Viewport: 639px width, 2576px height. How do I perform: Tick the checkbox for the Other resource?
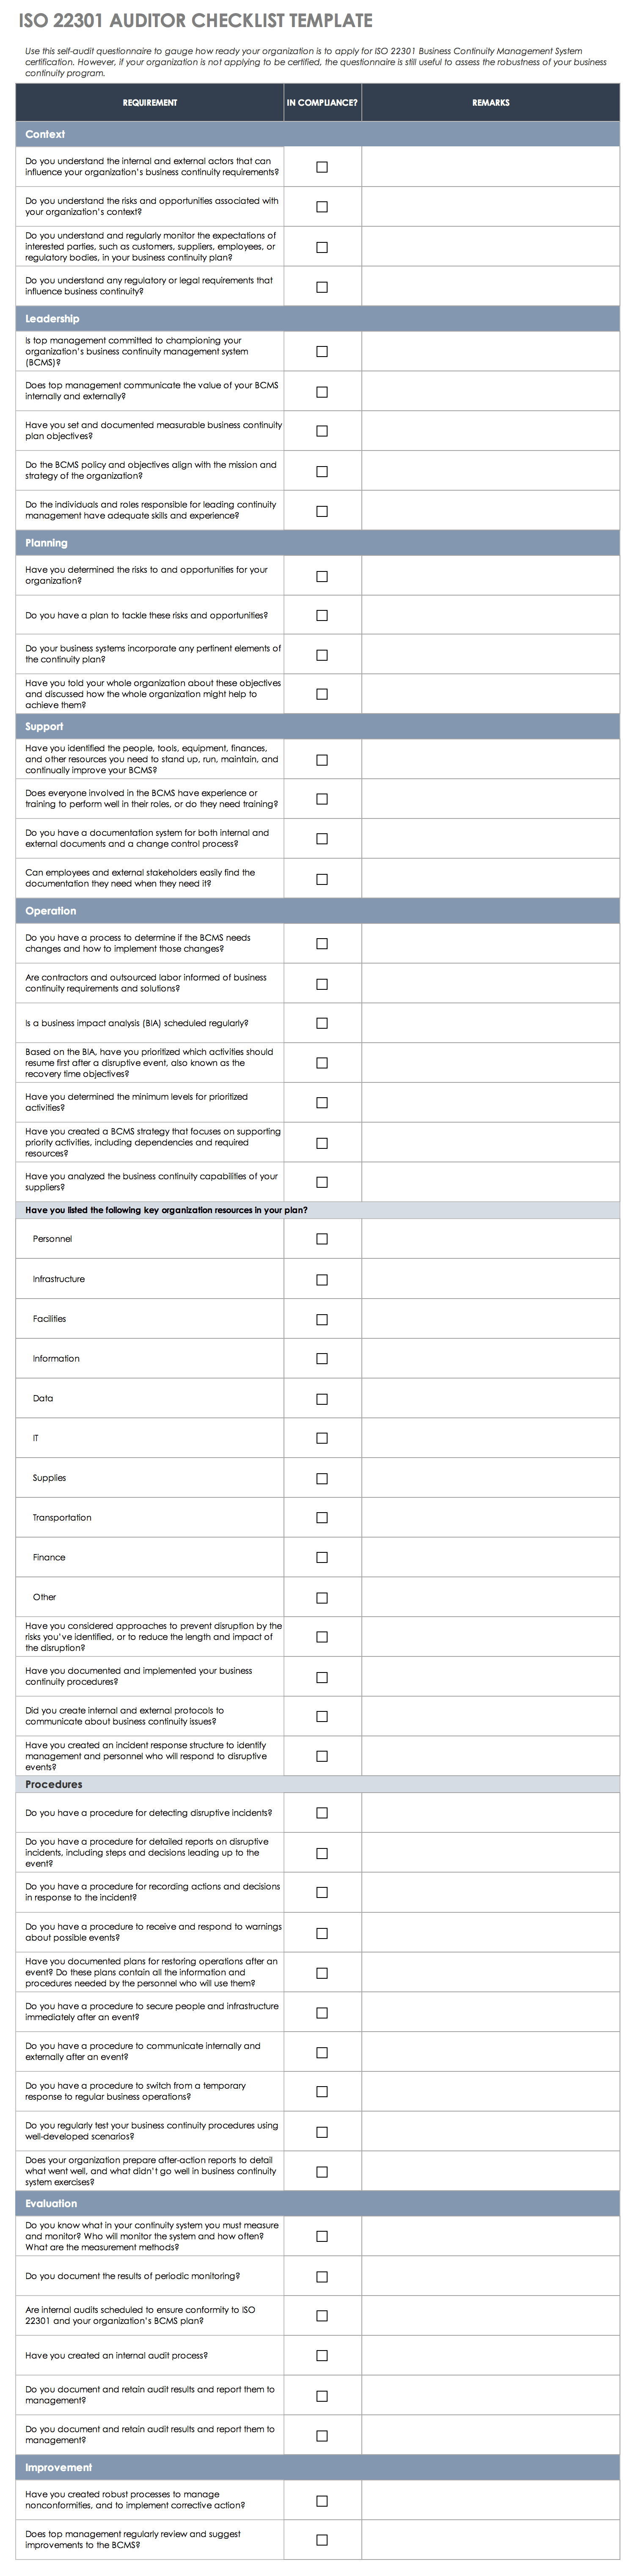tap(322, 1598)
